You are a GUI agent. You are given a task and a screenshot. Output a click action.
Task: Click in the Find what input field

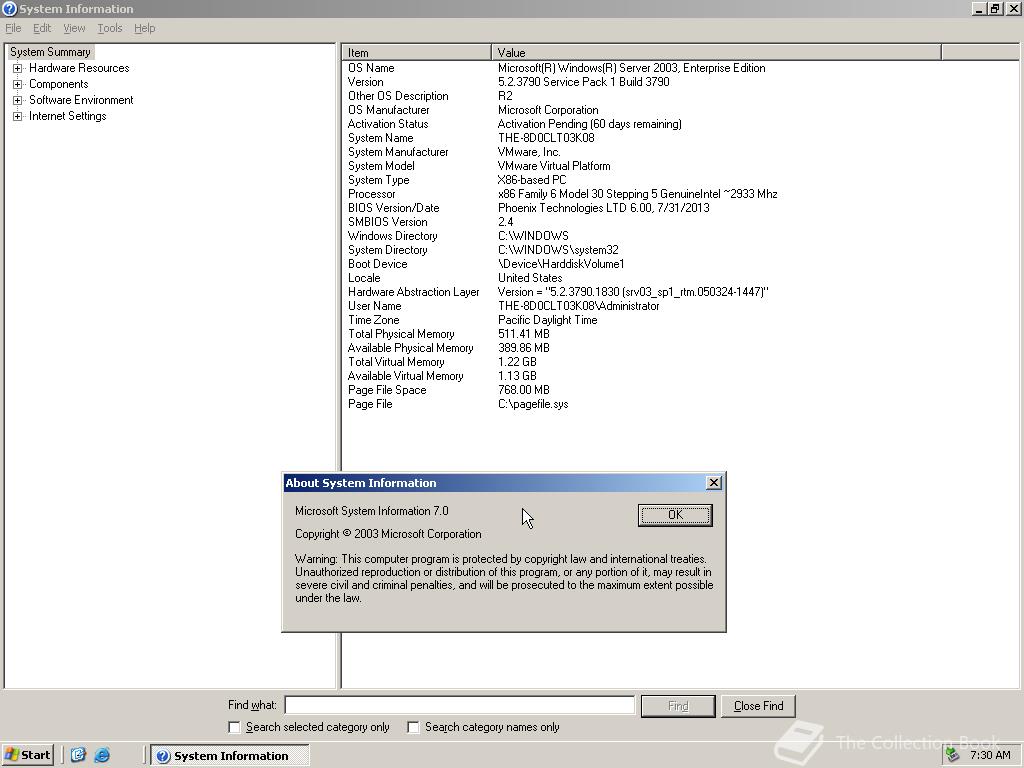460,705
